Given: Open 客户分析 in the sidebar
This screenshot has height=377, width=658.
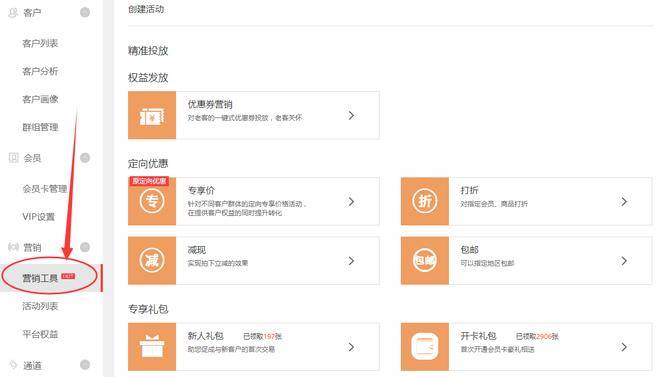Looking at the screenshot, I should tap(40, 71).
